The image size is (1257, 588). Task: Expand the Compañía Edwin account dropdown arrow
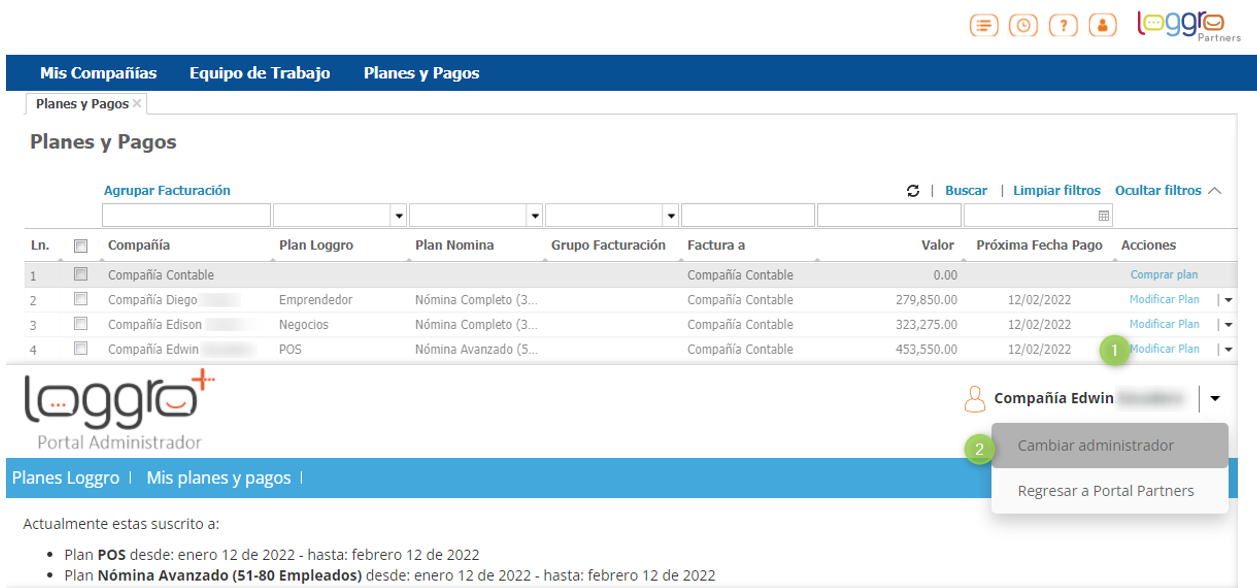pyautogui.click(x=1214, y=399)
